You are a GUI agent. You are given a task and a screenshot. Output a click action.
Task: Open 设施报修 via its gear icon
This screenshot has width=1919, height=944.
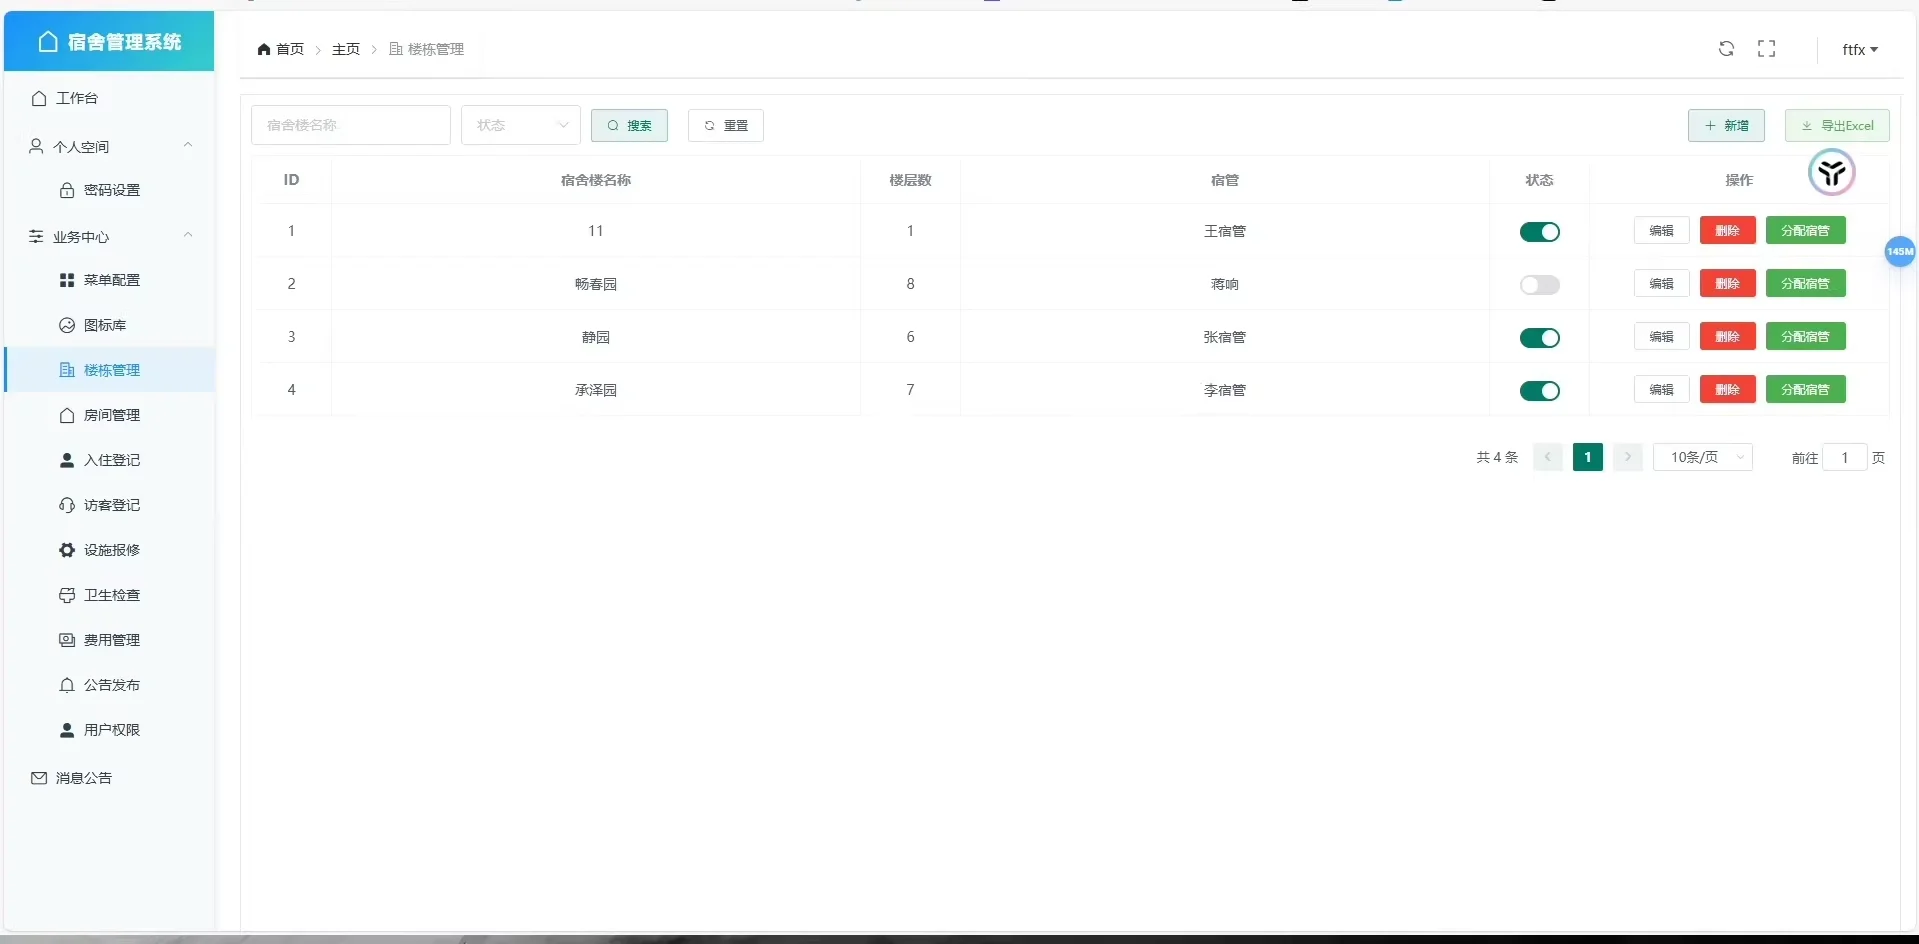click(67, 550)
